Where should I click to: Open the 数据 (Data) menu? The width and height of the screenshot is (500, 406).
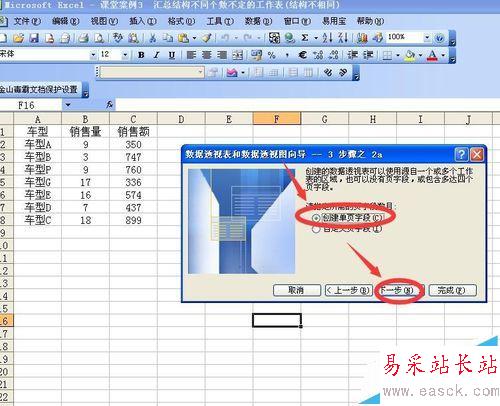coord(258,21)
